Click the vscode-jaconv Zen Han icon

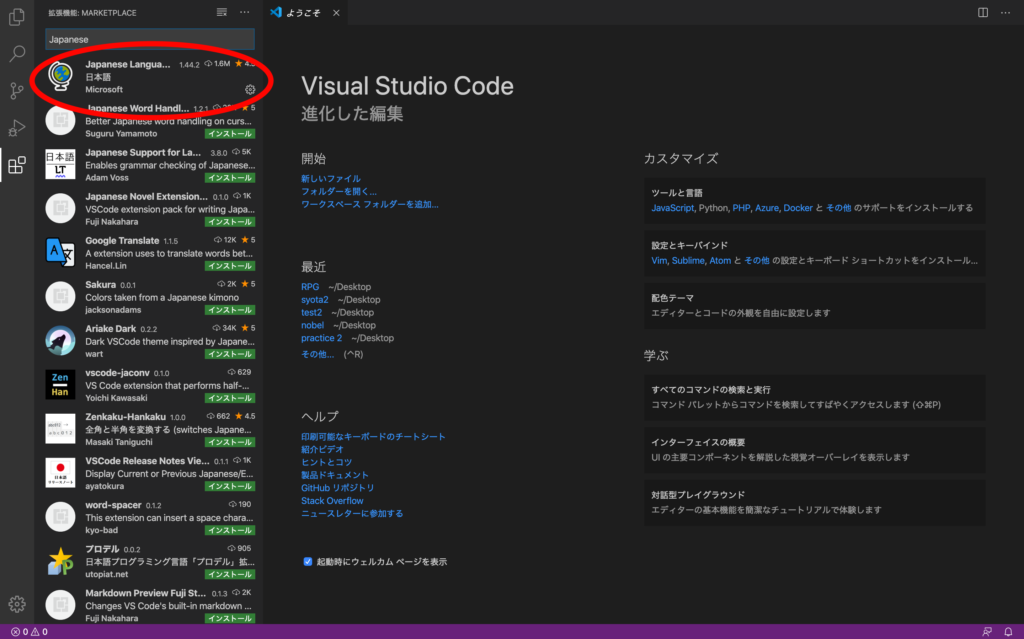click(x=60, y=384)
